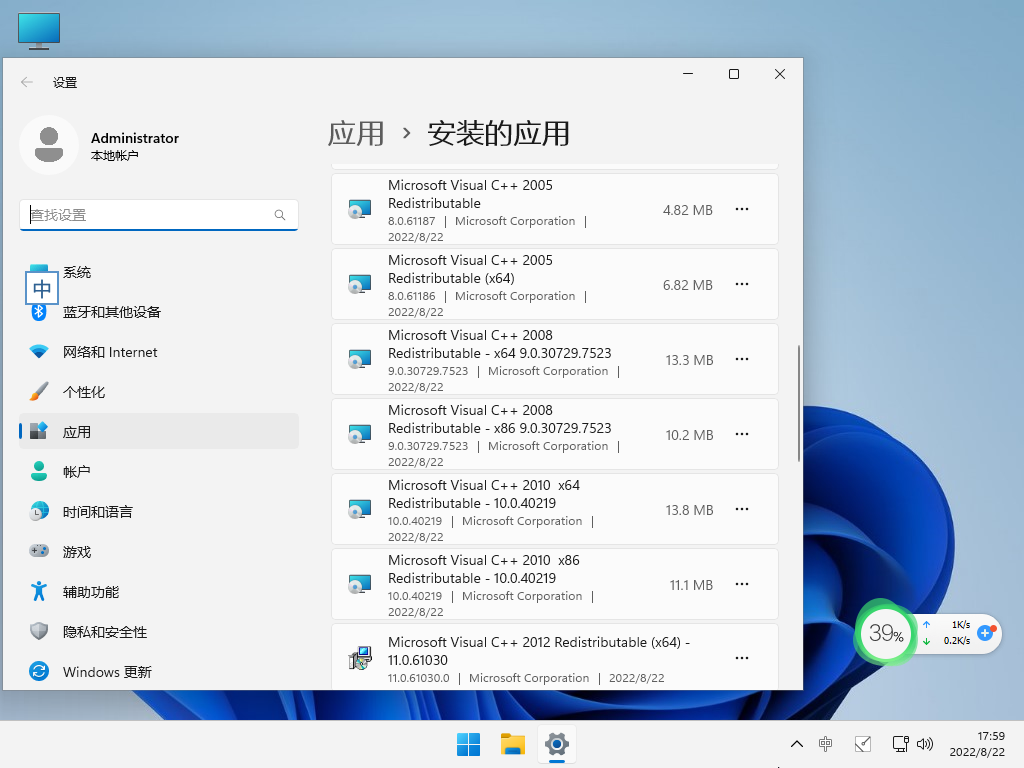Open 帐户 settings
Viewport: 1024px width, 768px height.
(x=77, y=471)
